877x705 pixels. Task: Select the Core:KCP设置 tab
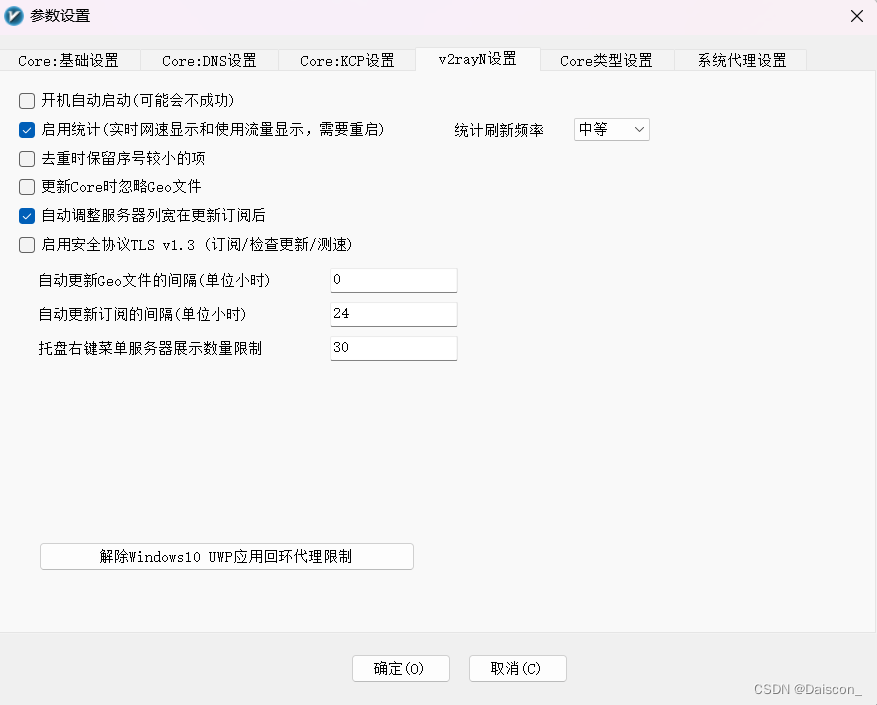[x=347, y=60]
